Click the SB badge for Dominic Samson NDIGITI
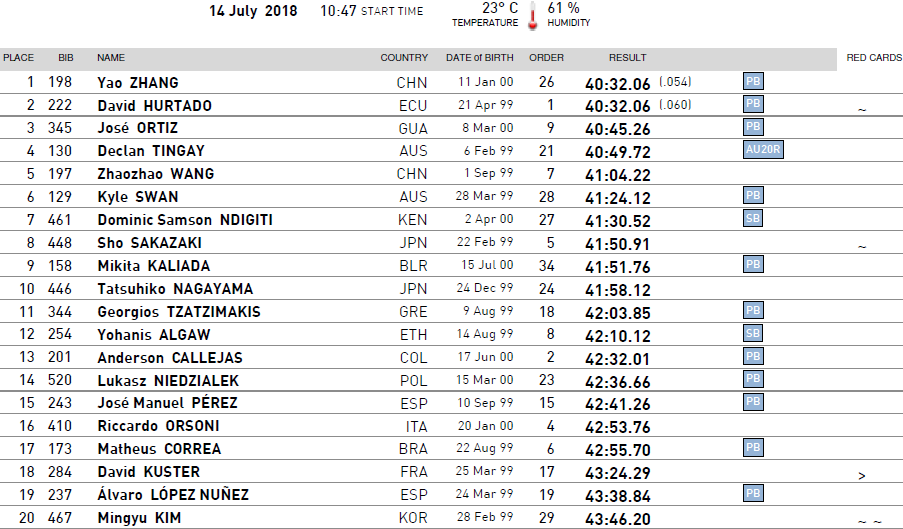This screenshot has width=903, height=529. [x=753, y=218]
